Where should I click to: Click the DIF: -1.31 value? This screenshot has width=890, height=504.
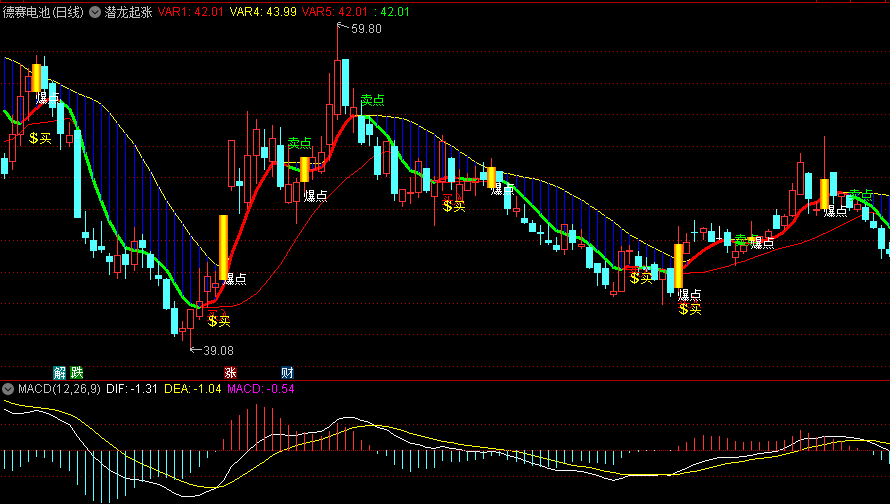click(x=132, y=389)
